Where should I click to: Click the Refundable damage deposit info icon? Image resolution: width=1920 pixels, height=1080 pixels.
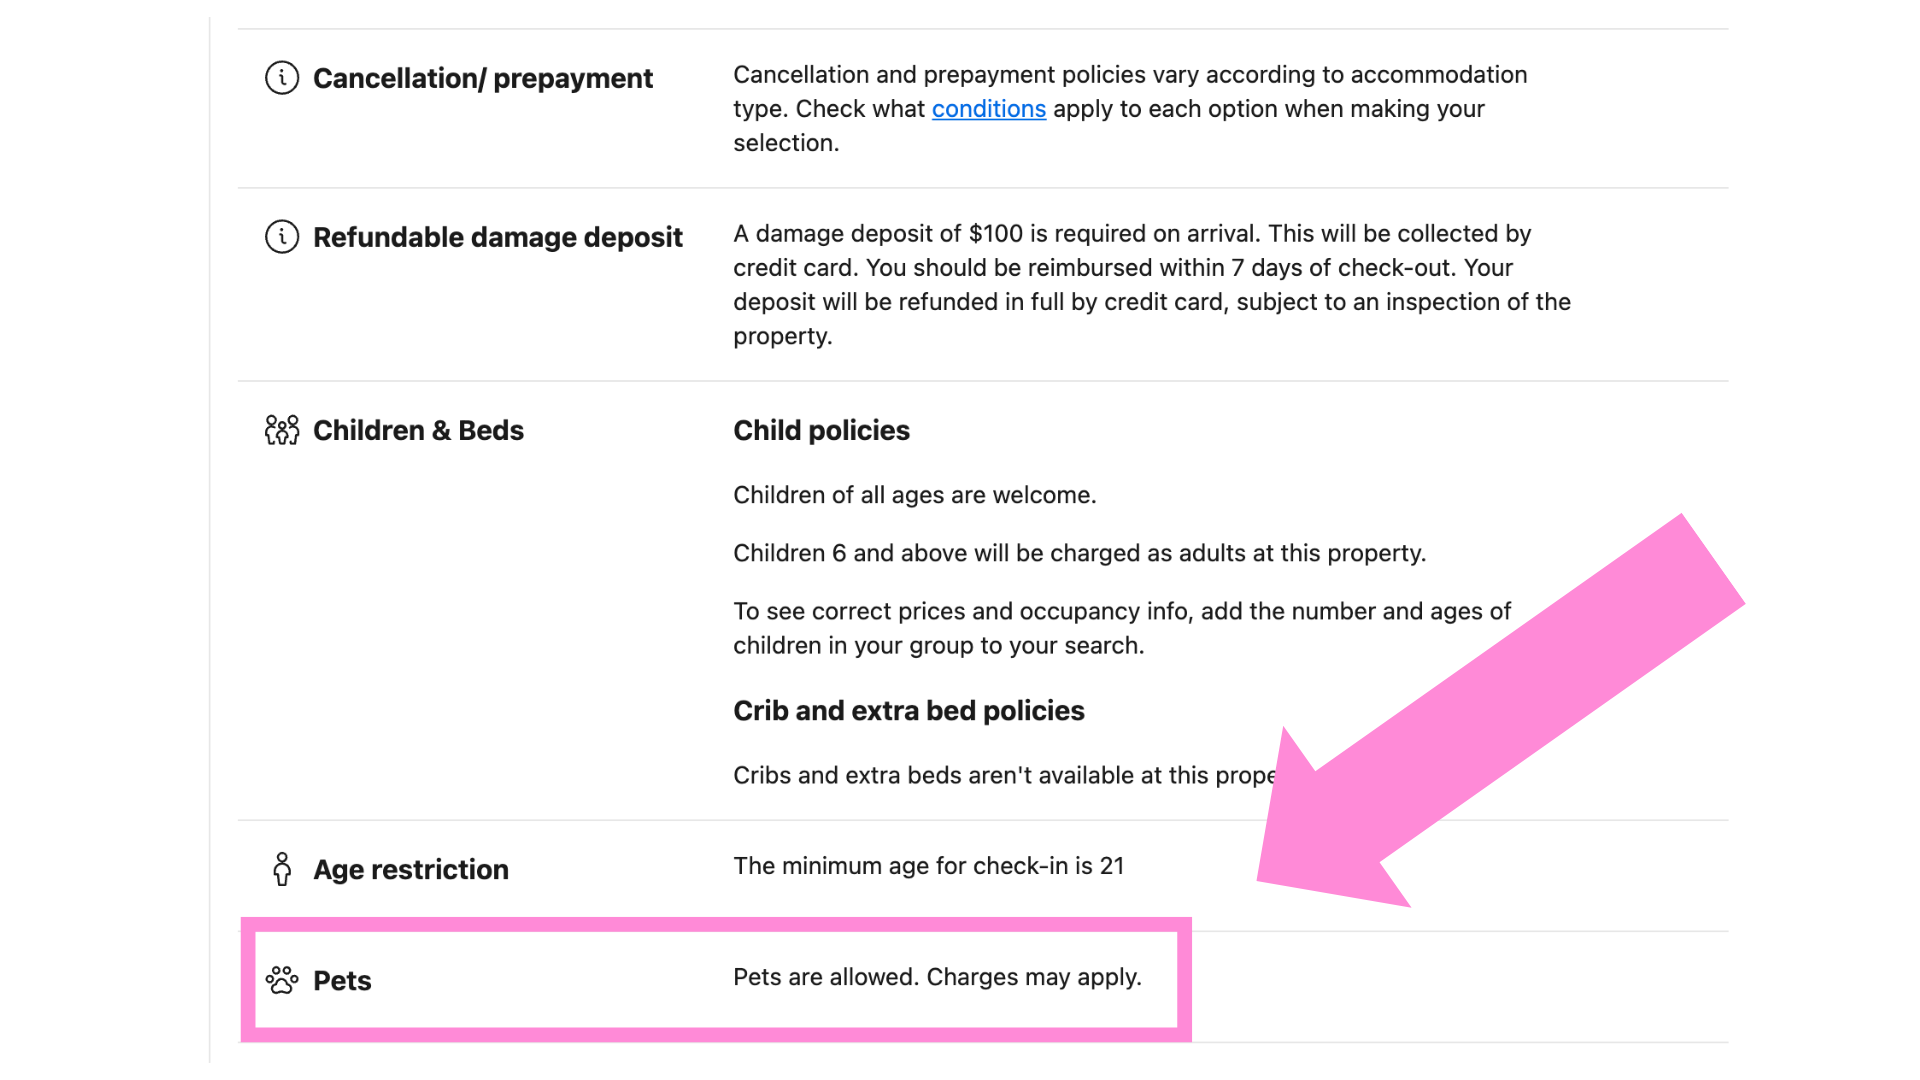282,237
